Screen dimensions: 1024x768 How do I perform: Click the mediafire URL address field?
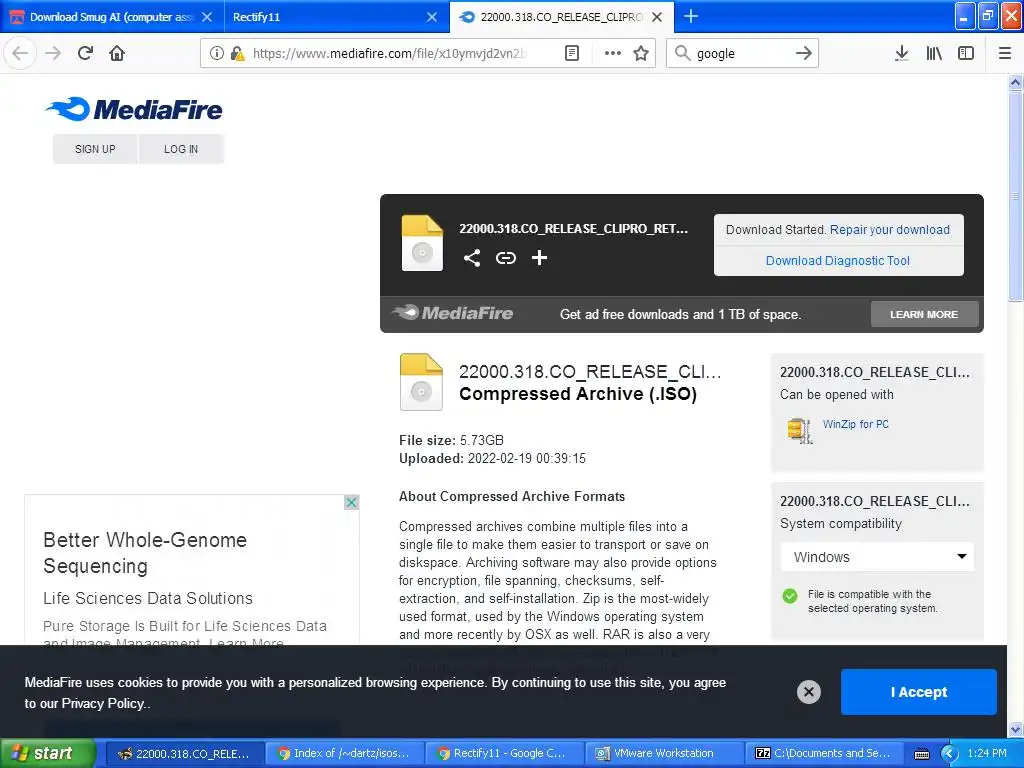(x=389, y=54)
